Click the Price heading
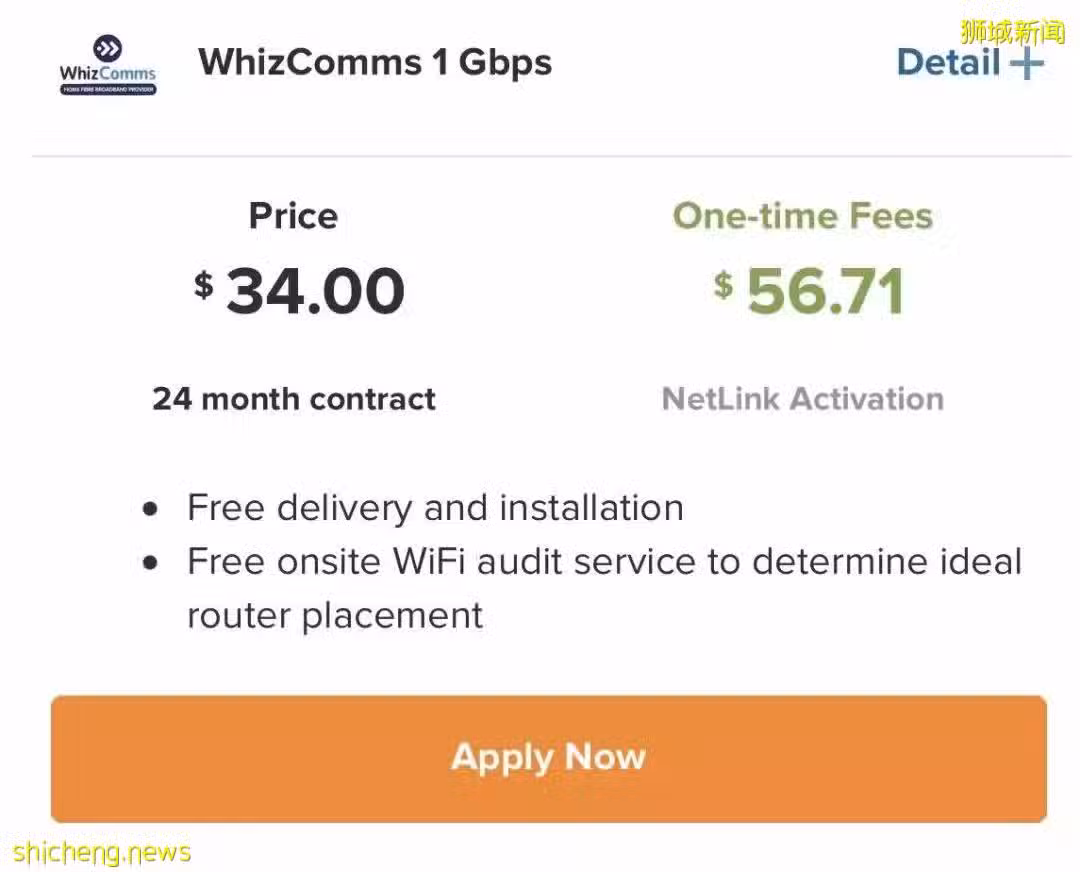 [293, 216]
